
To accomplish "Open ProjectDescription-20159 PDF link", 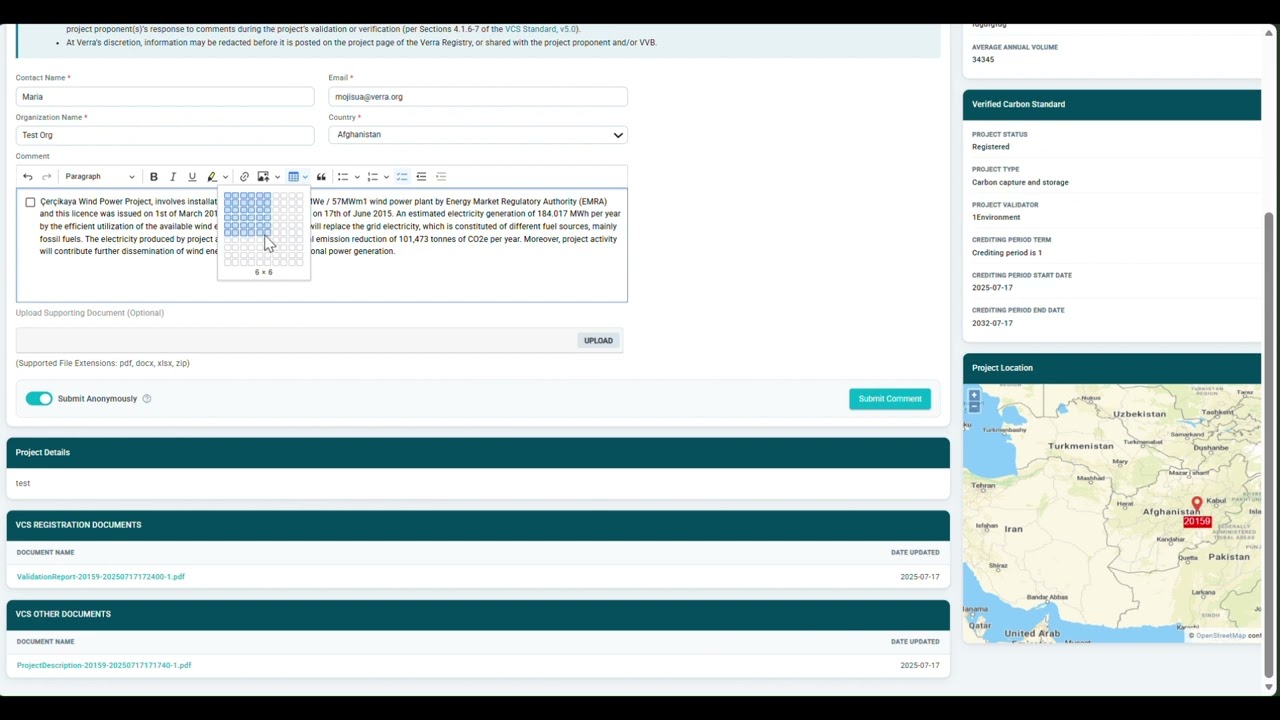I will click(x=104, y=665).
